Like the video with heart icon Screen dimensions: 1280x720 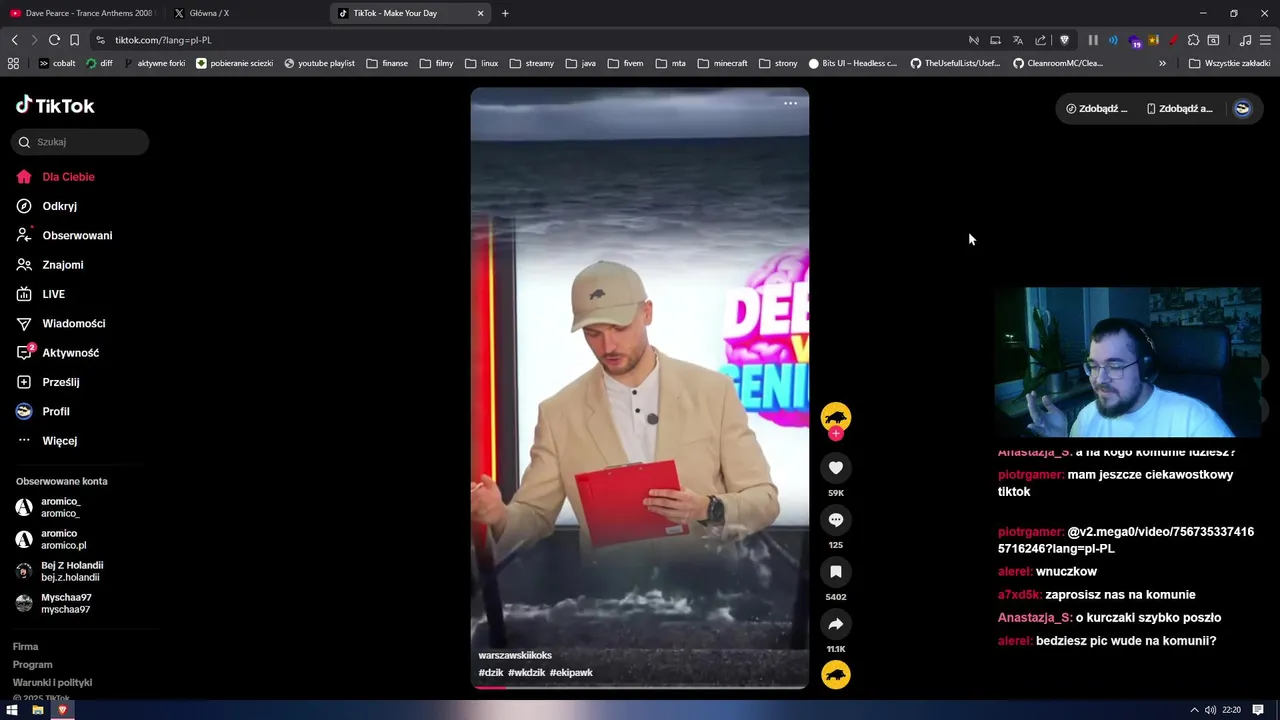[x=836, y=468]
